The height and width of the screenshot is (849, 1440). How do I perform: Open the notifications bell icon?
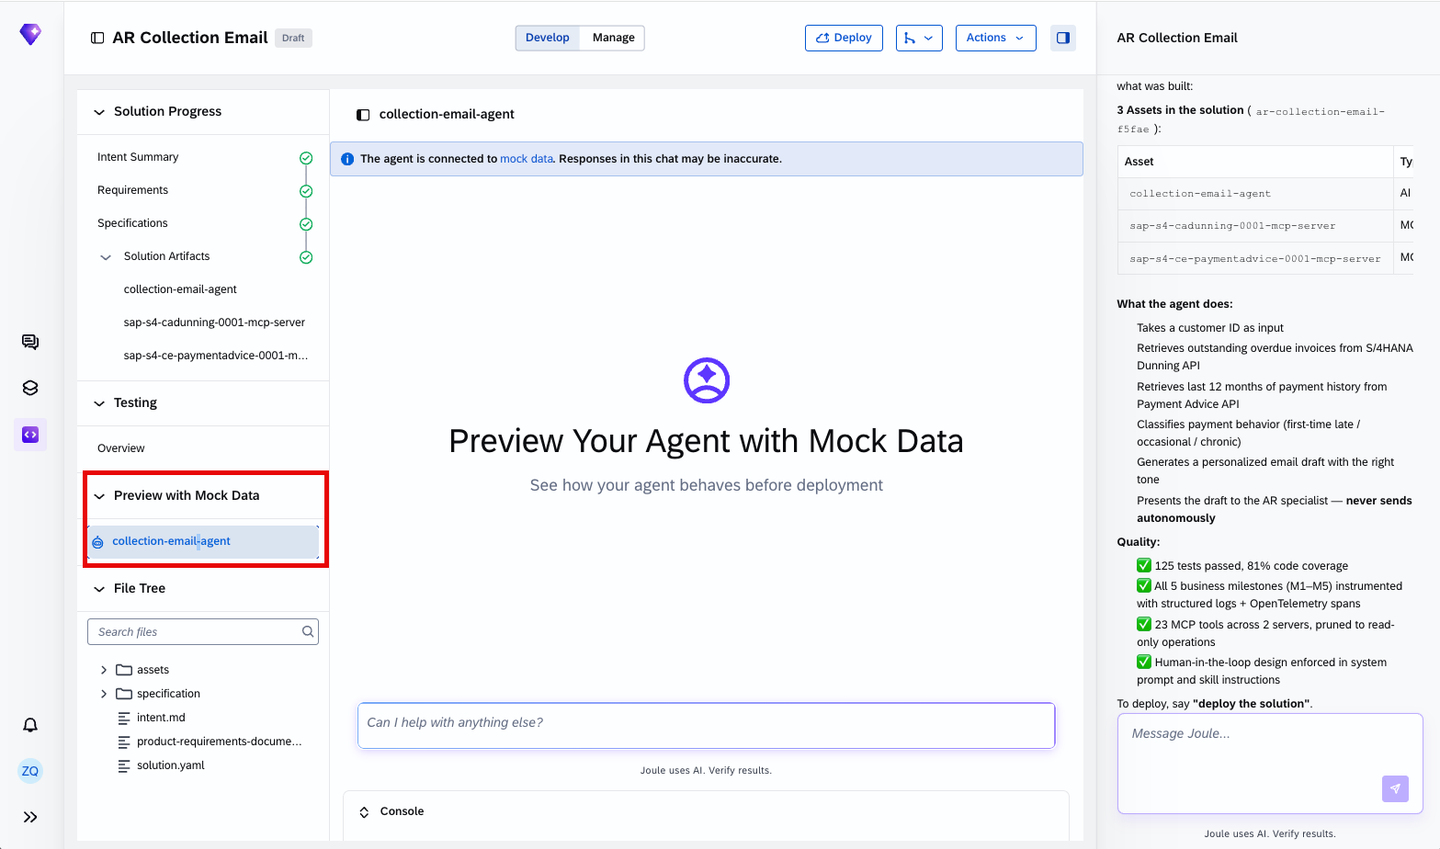[x=30, y=725]
